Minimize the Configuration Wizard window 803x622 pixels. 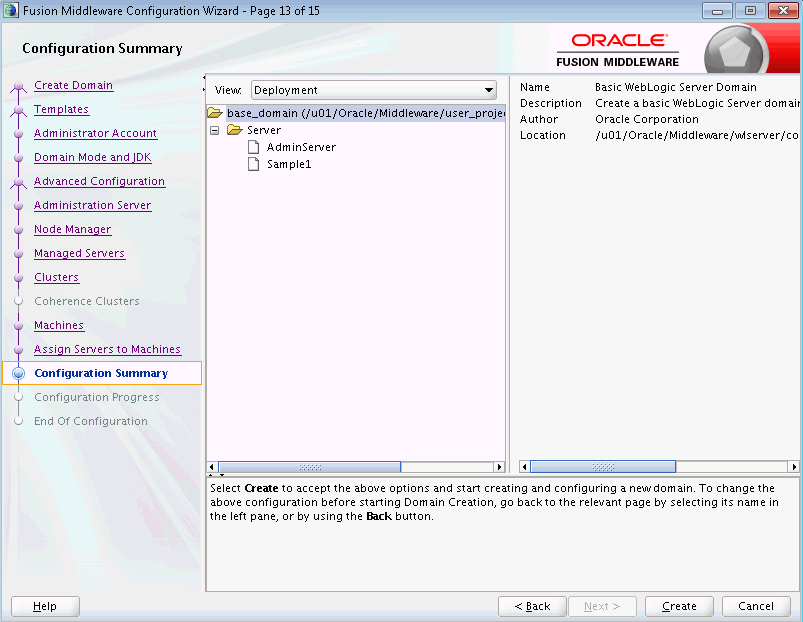717,11
